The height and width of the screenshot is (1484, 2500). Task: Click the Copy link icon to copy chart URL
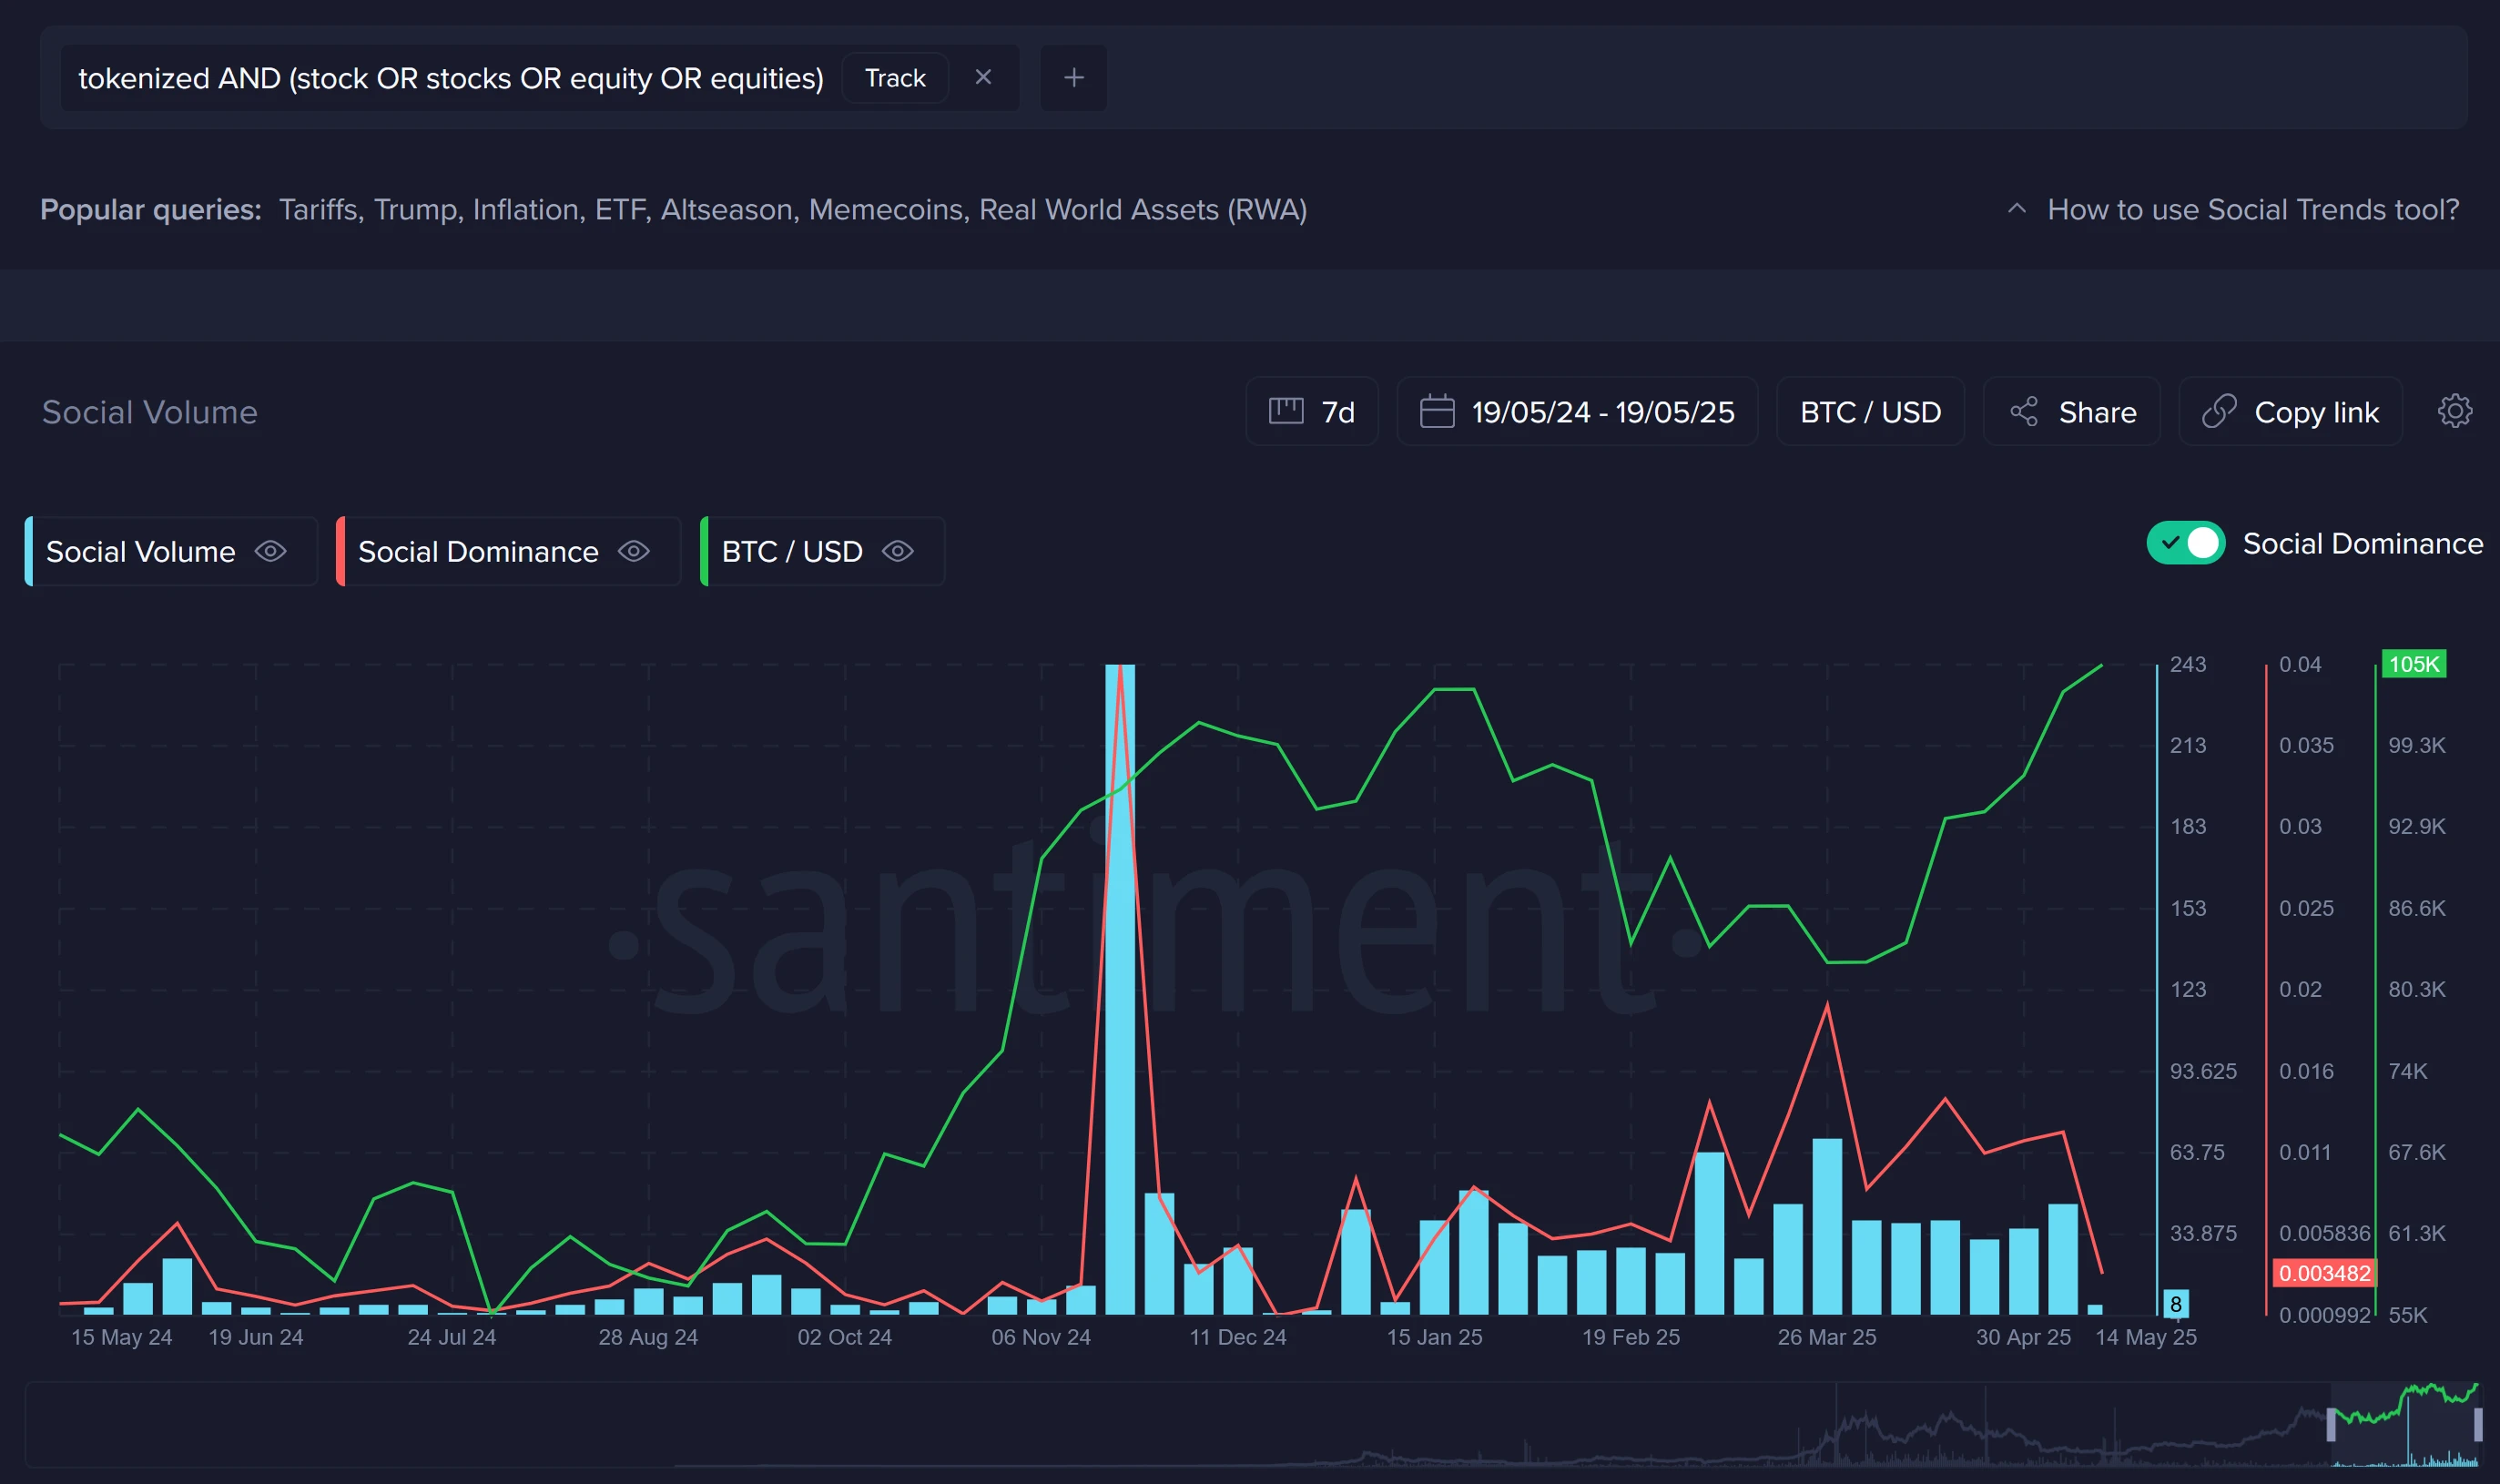point(2221,411)
